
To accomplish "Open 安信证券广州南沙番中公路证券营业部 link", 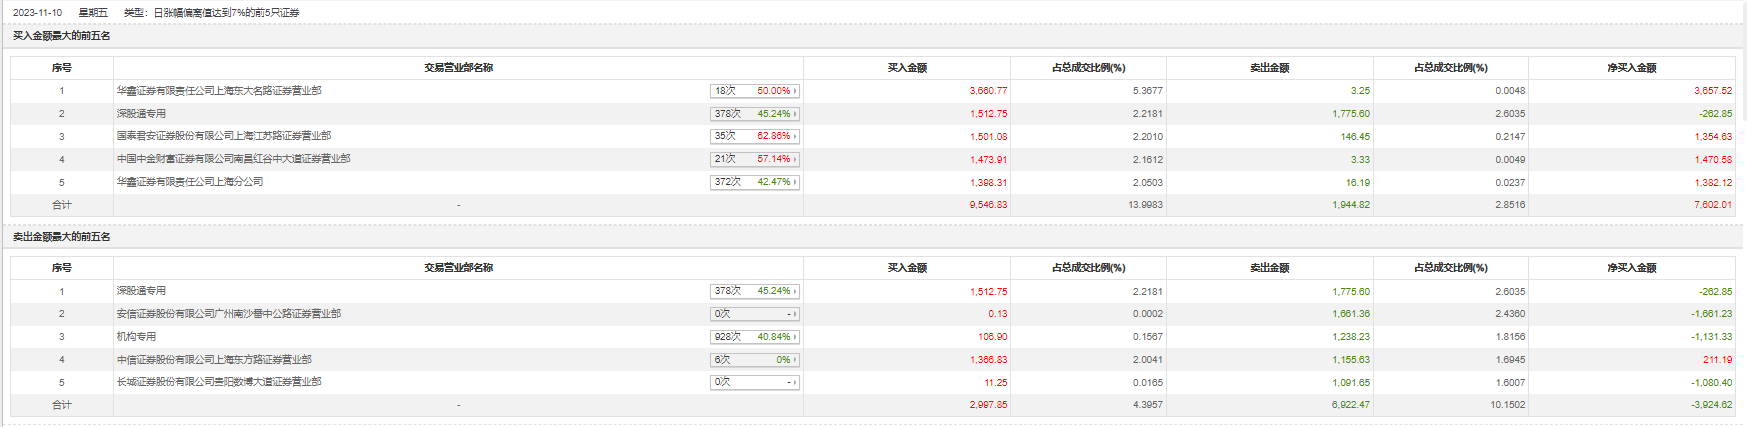I will (229, 314).
